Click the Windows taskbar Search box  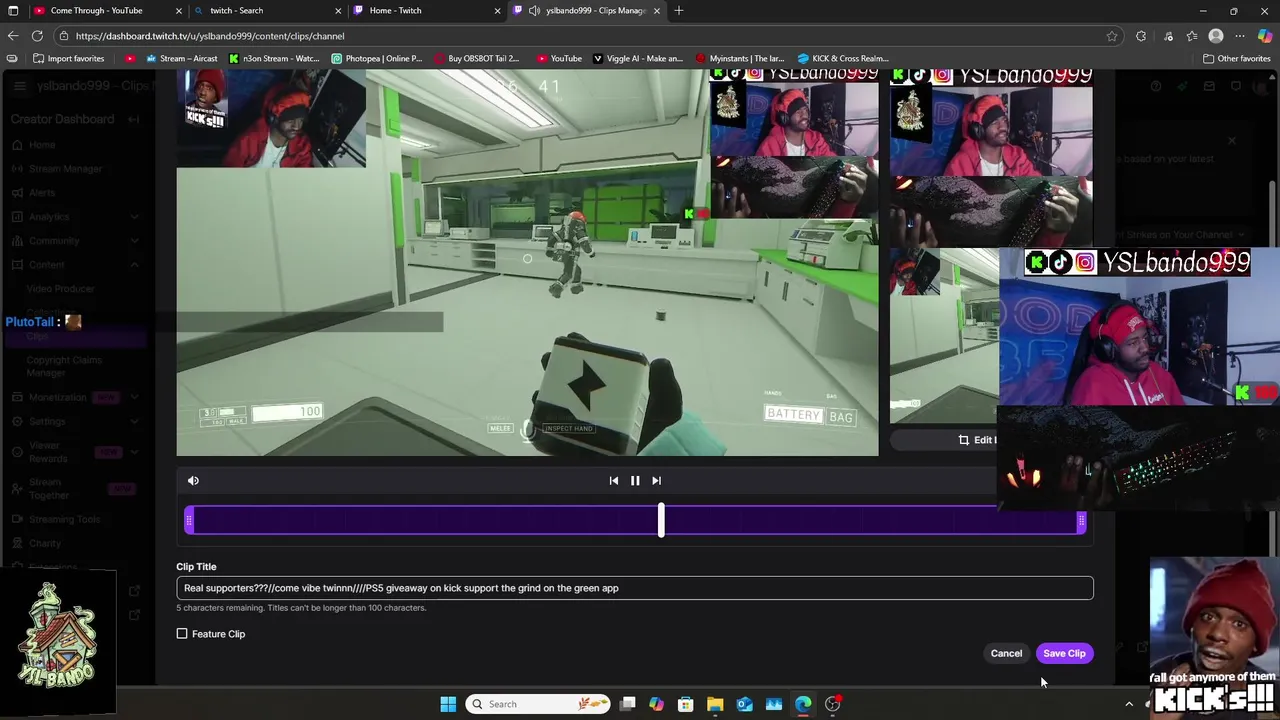[x=539, y=704]
